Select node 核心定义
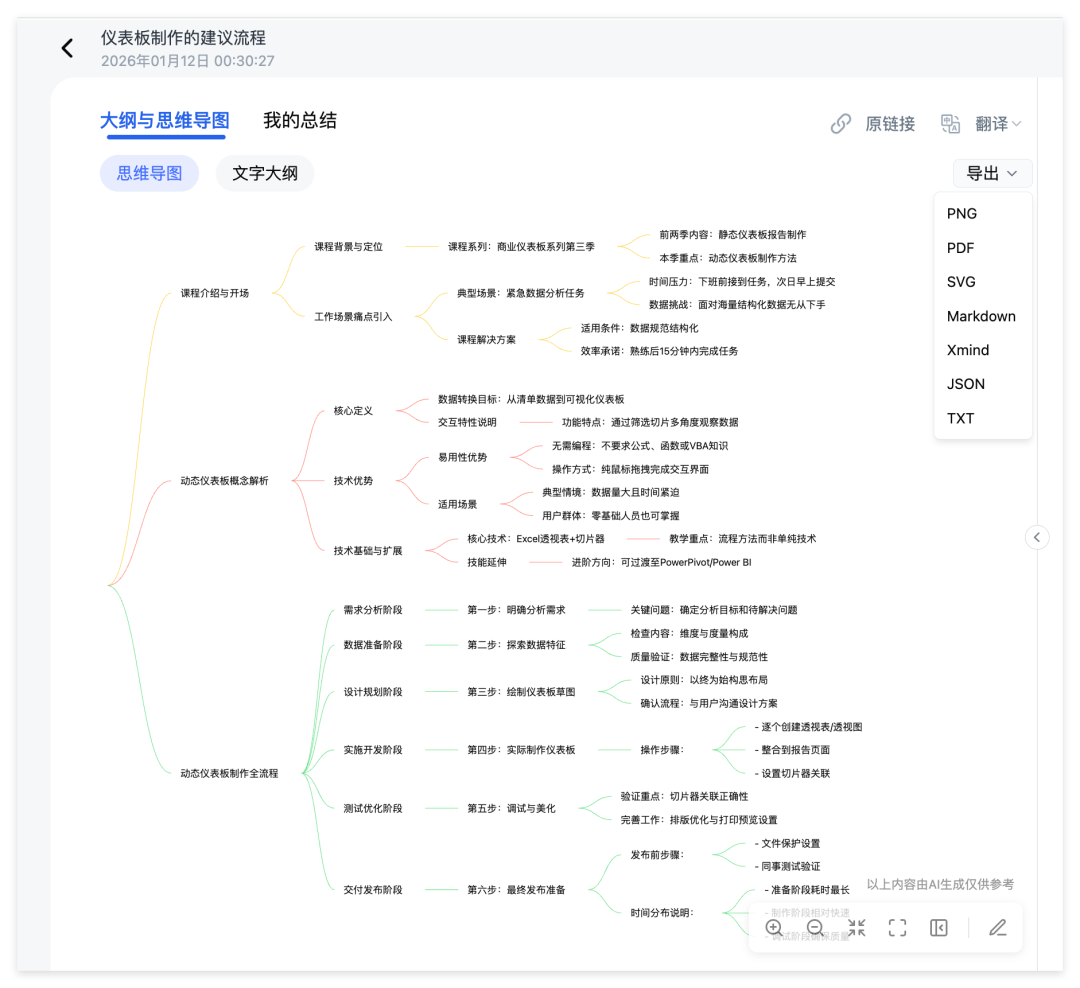1080x988 pixels. click(x=353, y=411)
